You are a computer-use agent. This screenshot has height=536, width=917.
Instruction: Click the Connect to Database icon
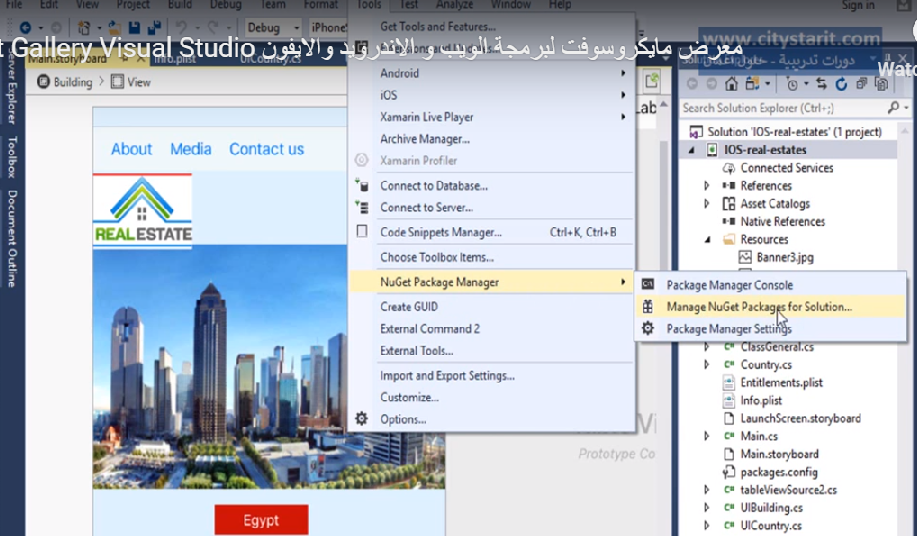[361, 186]
